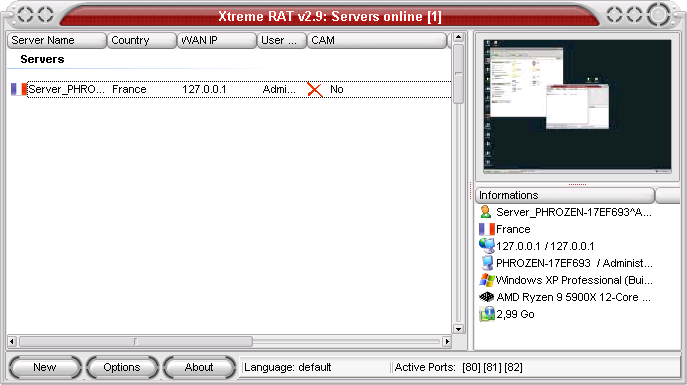Click the horizontal scrollbar left arrow
687x385 pixels.
12,341
